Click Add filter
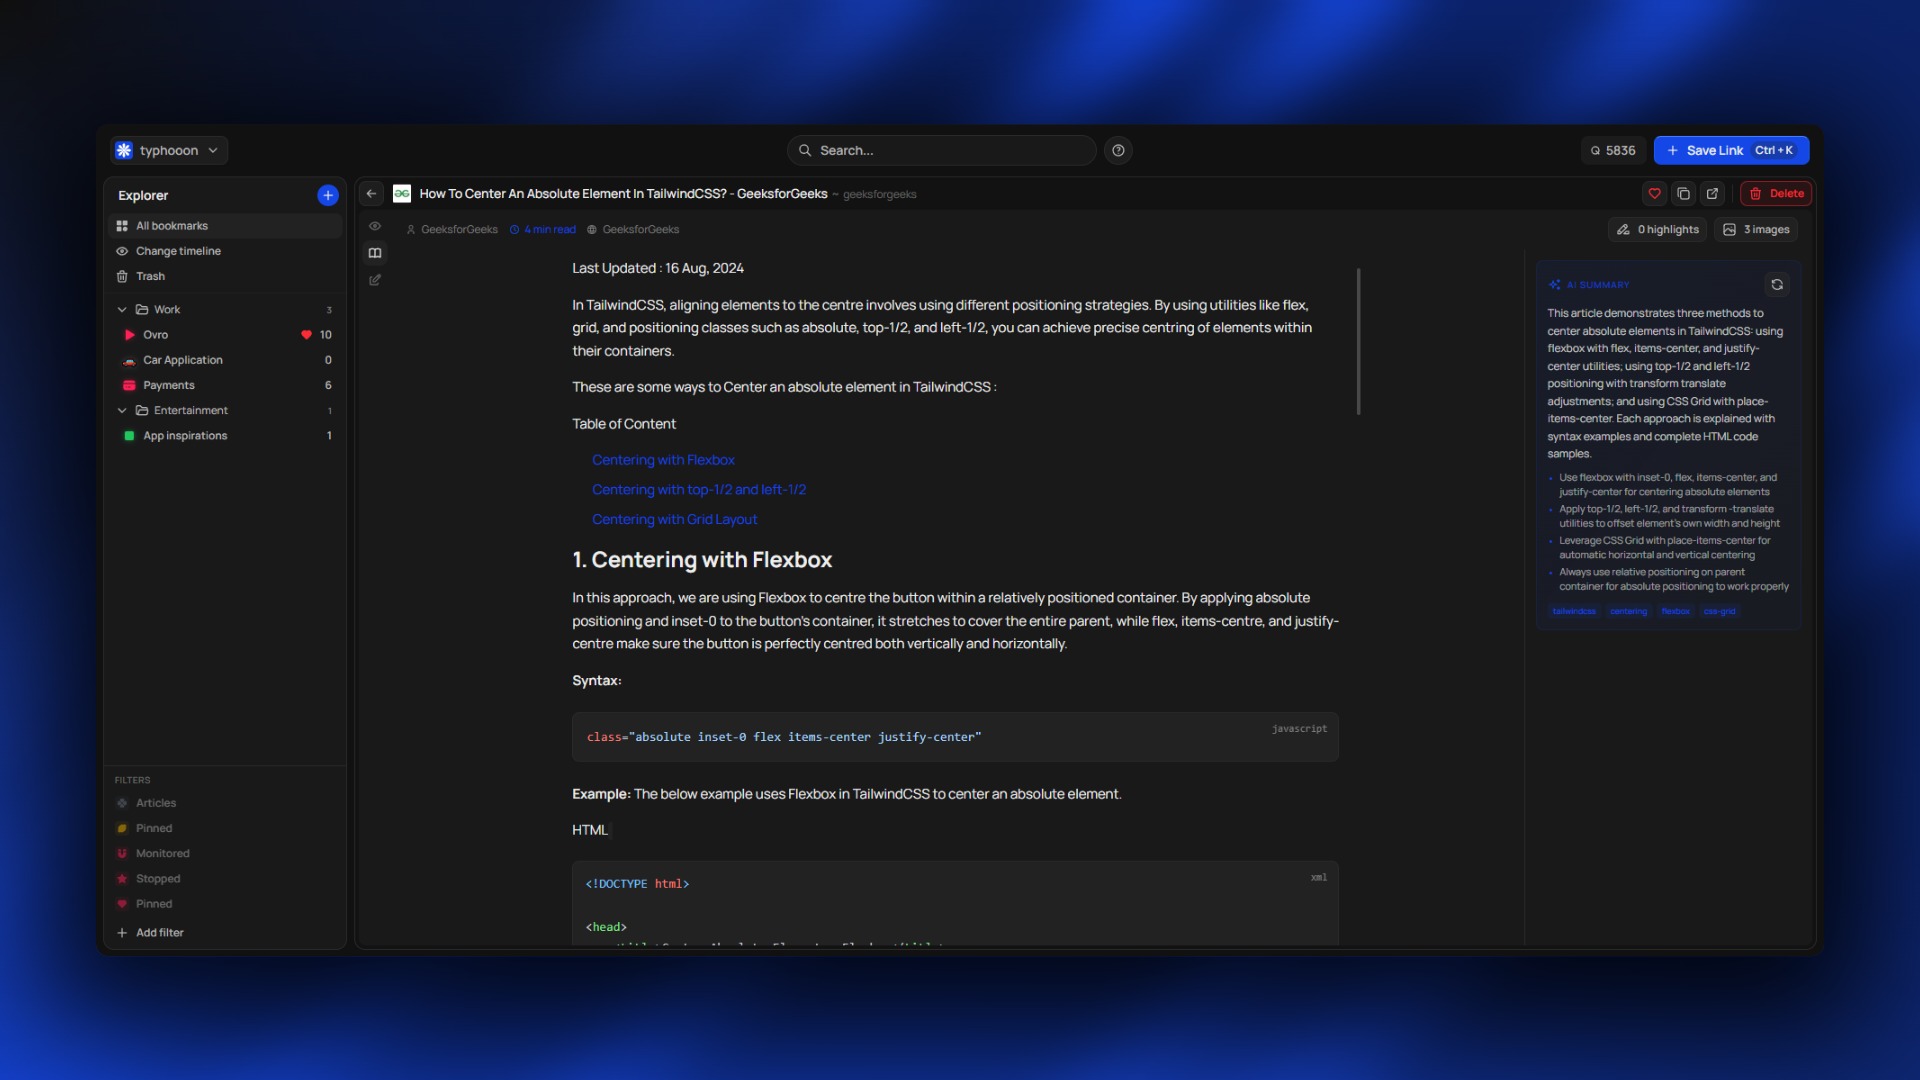Image resolution: width=1920 pixels, height=1080 pixels. tap(150, 933)
